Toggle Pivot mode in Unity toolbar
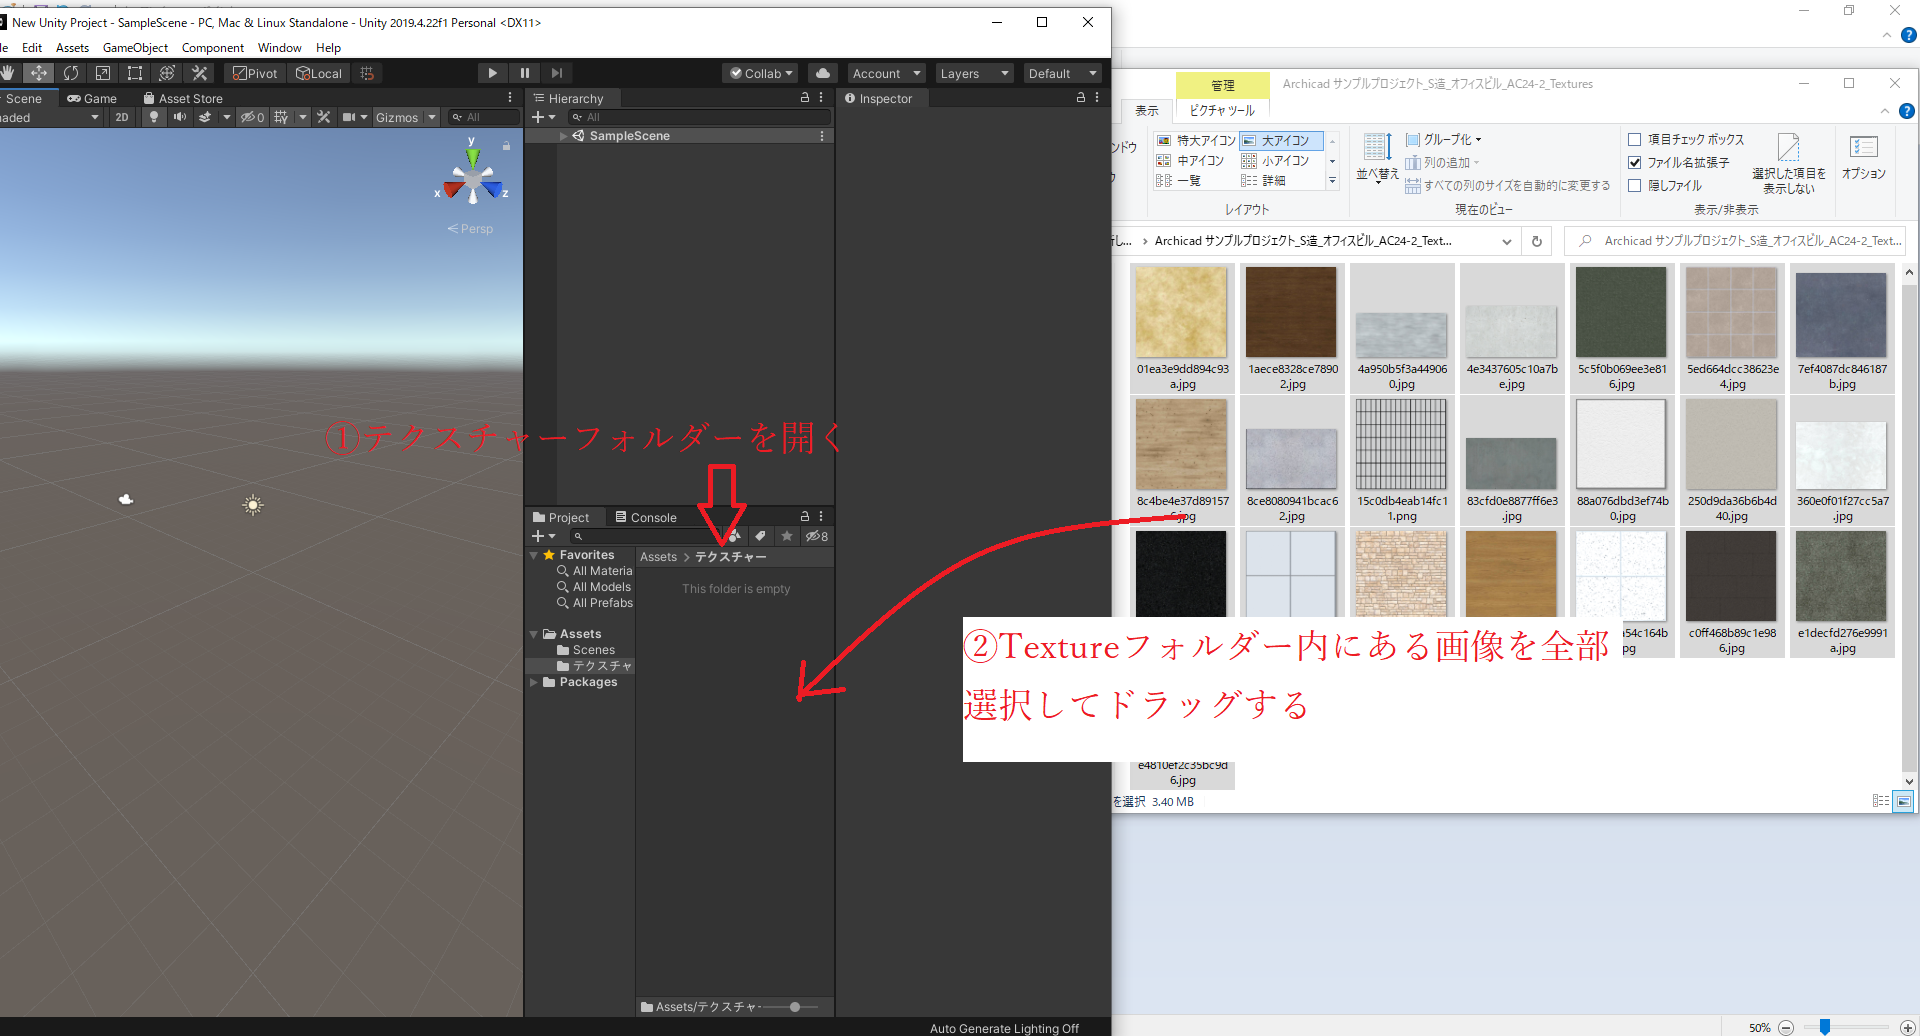Image resolution: width=1920 pixels, height=1036 pixels. [x=255, y=72]
